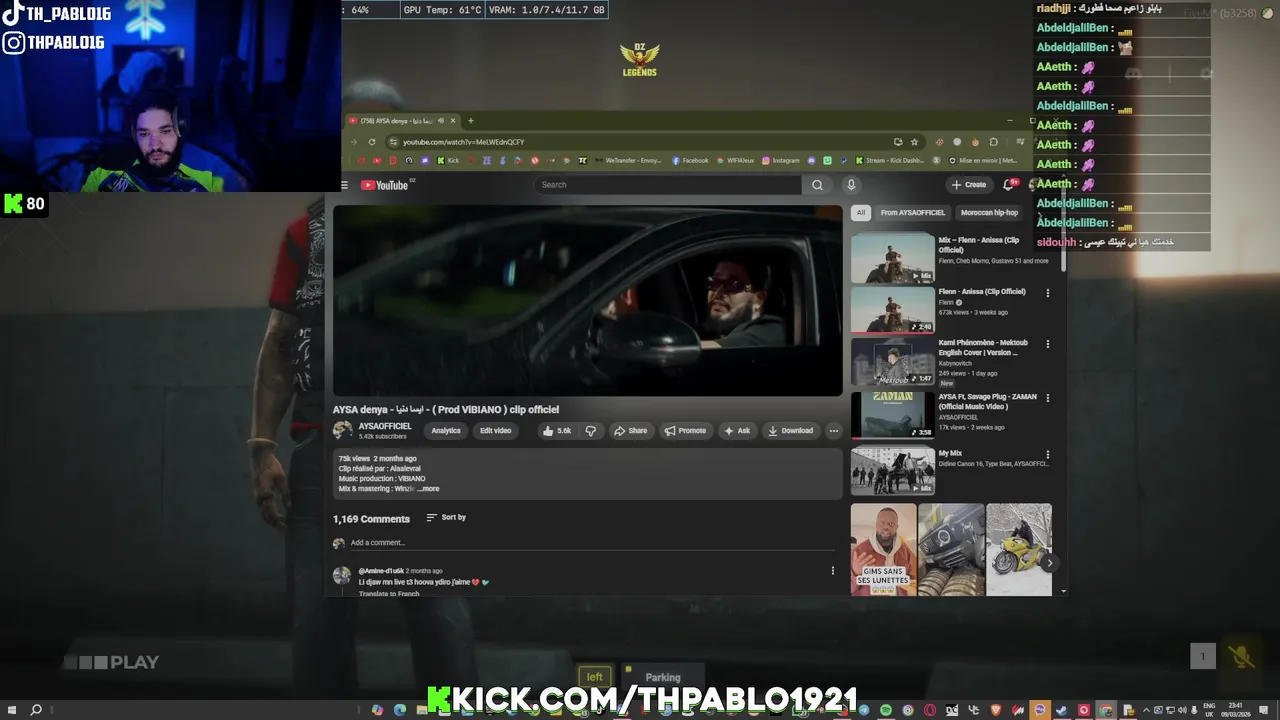1280x720 pixels.
Task: Open Analytics for the video
Action: [x=446, y=431]
